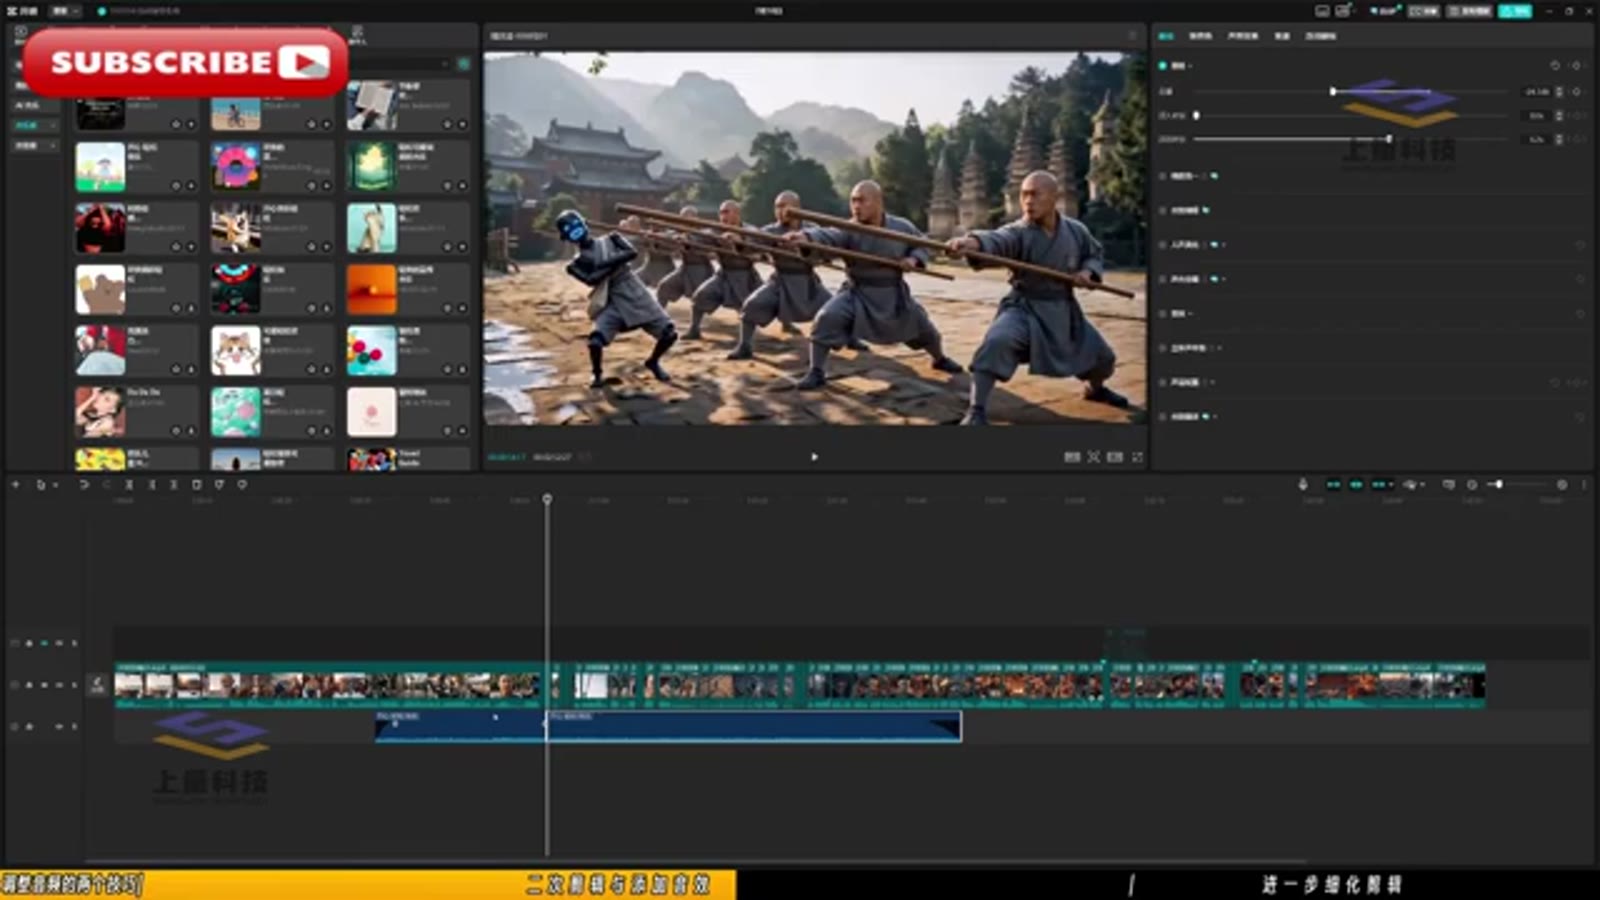1600x900 pixels.
Task: Click the timeline zoom-fit icon at right end
Action: pos(1562,484)
